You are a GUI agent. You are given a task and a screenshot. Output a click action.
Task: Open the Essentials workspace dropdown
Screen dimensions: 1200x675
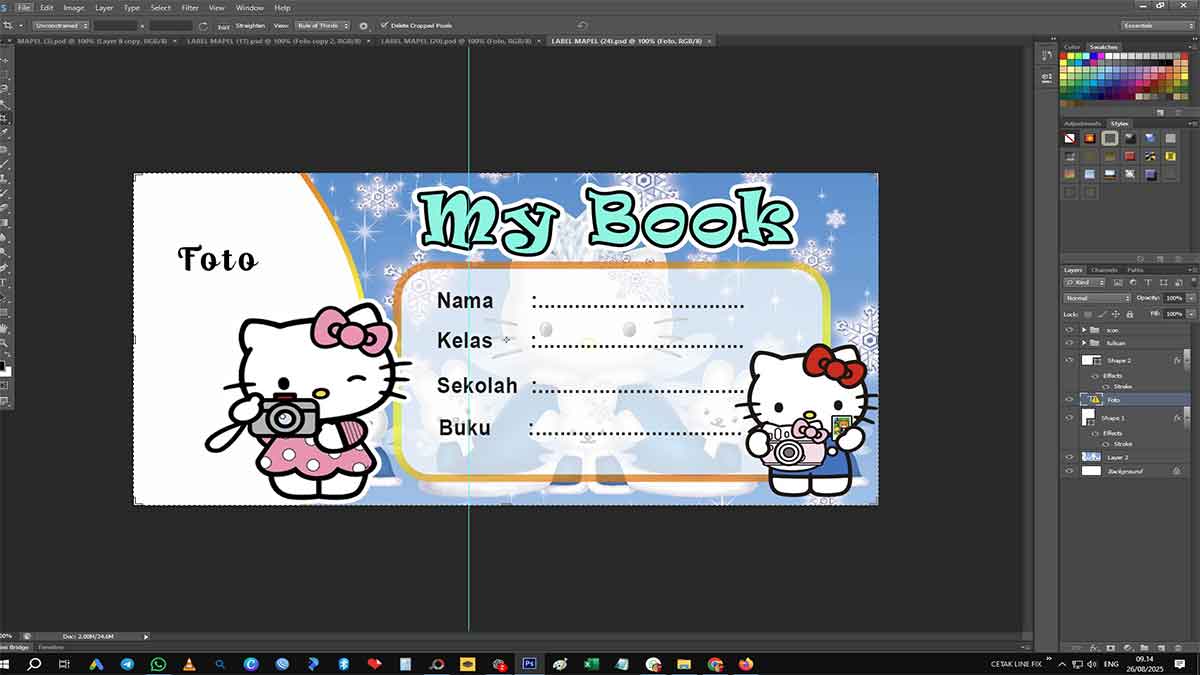point(1155,25)
